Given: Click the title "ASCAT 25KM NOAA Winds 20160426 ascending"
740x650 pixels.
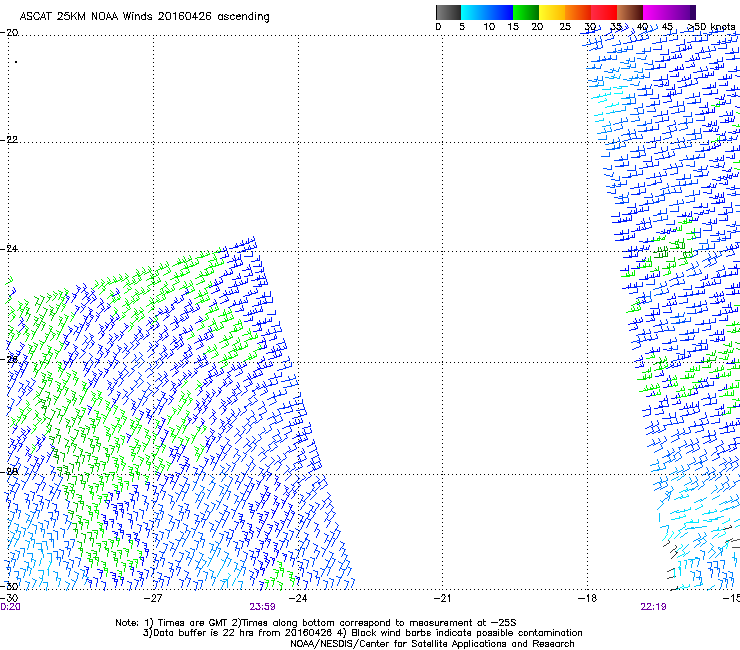Looking at the screenshot, I should (144, 17).
